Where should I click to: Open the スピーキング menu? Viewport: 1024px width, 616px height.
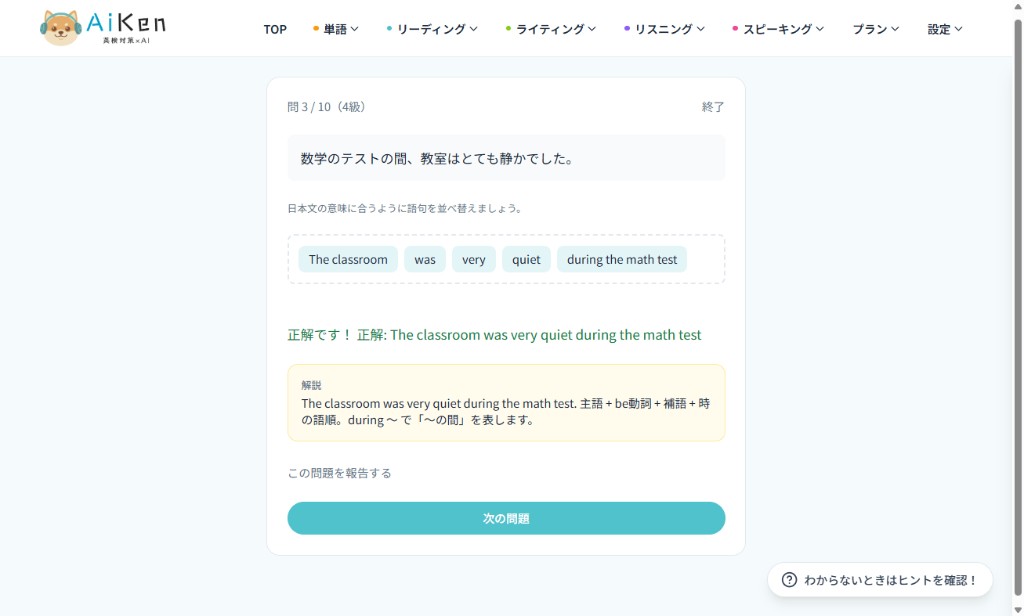(x=778, y=29)
